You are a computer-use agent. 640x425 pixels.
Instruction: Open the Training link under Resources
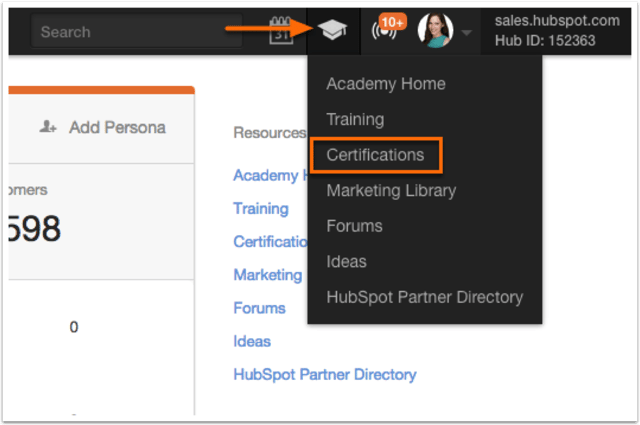point(261,209)
